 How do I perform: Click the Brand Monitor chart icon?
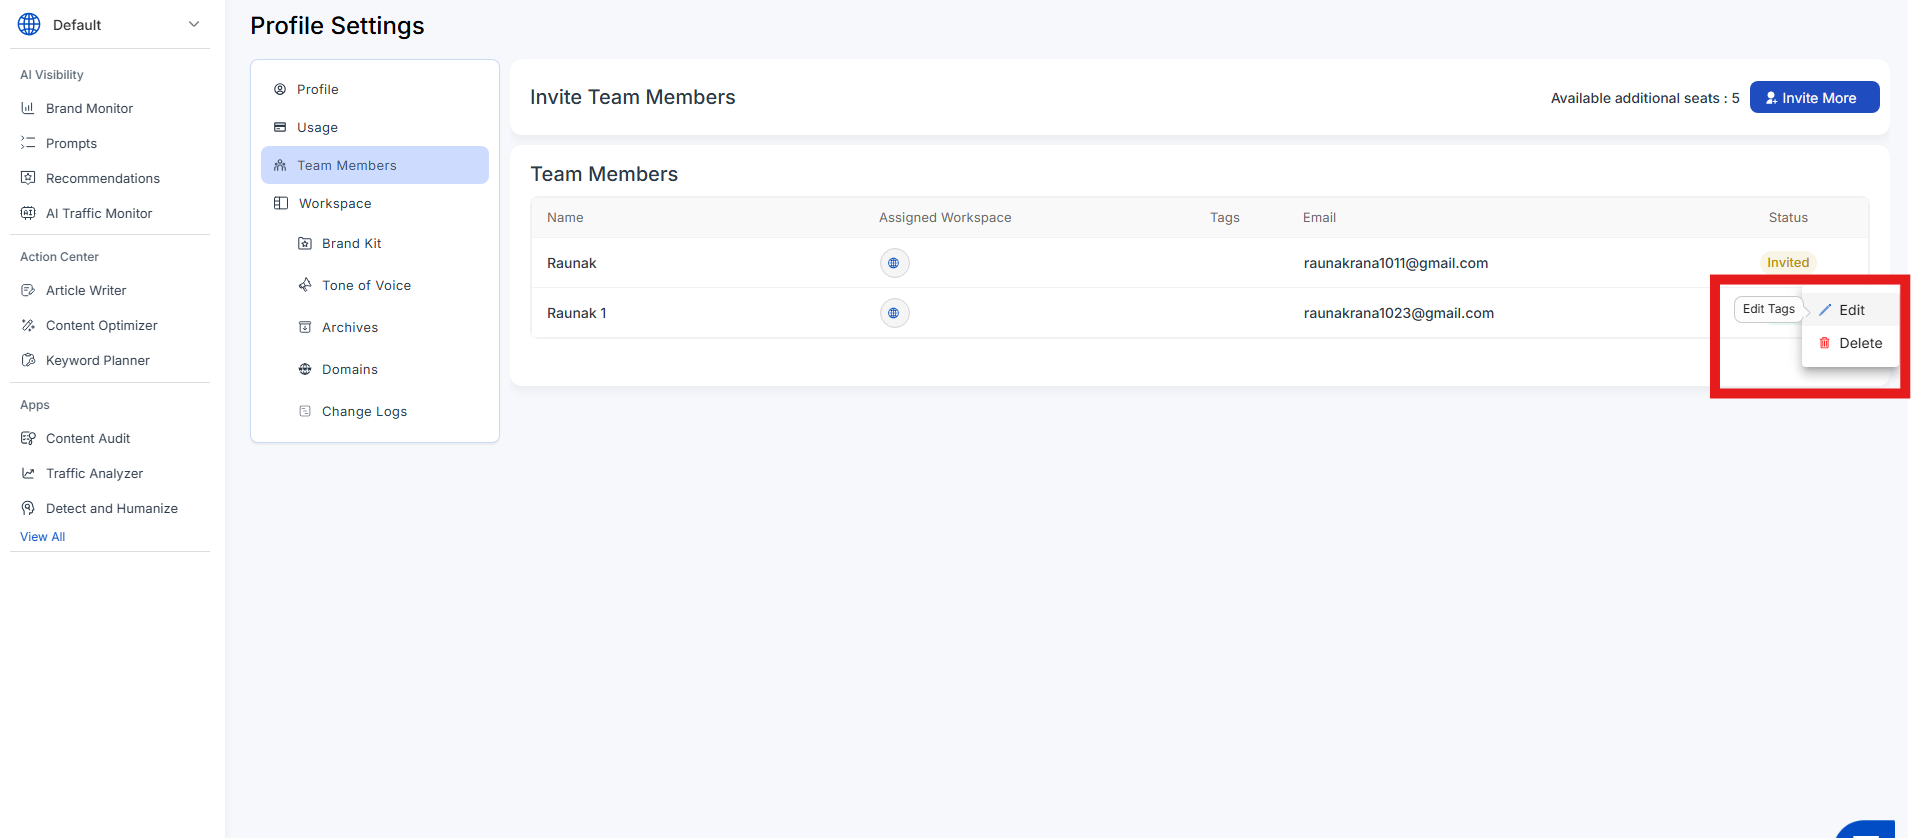tap(28, 108)
